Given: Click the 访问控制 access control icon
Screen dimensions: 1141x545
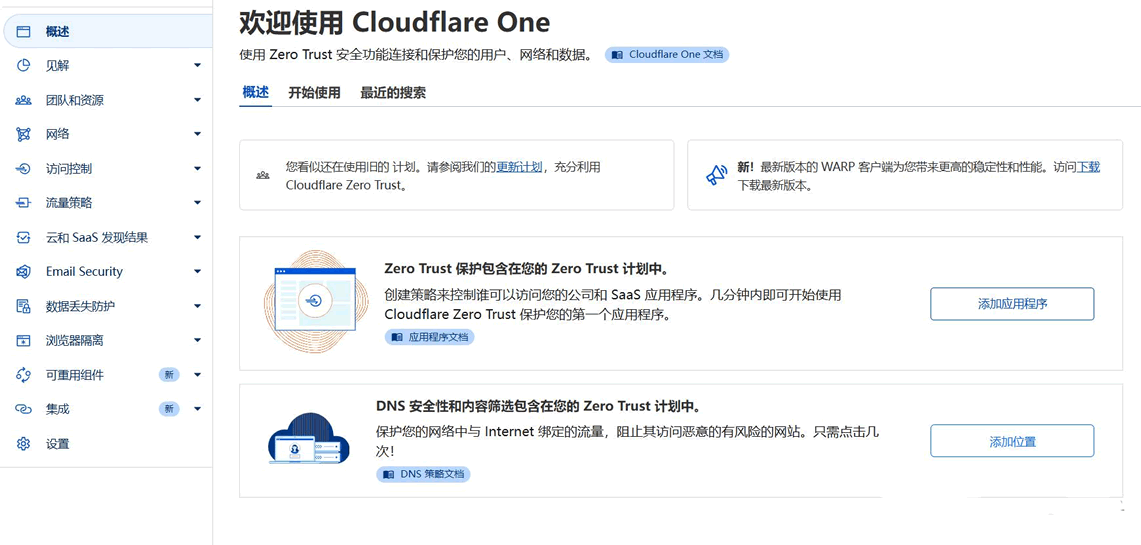Looking at the screenshot, I should click(x=24, y=169).
